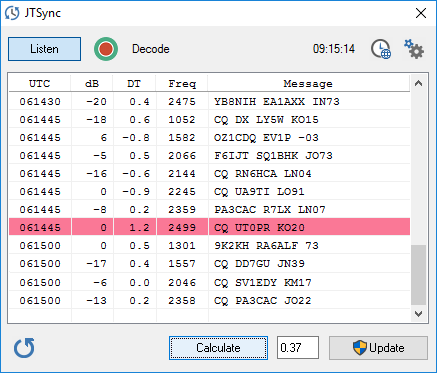Sort by the UTC column header
This screenshot has width=437, height=373.
(x=40, y=83)
